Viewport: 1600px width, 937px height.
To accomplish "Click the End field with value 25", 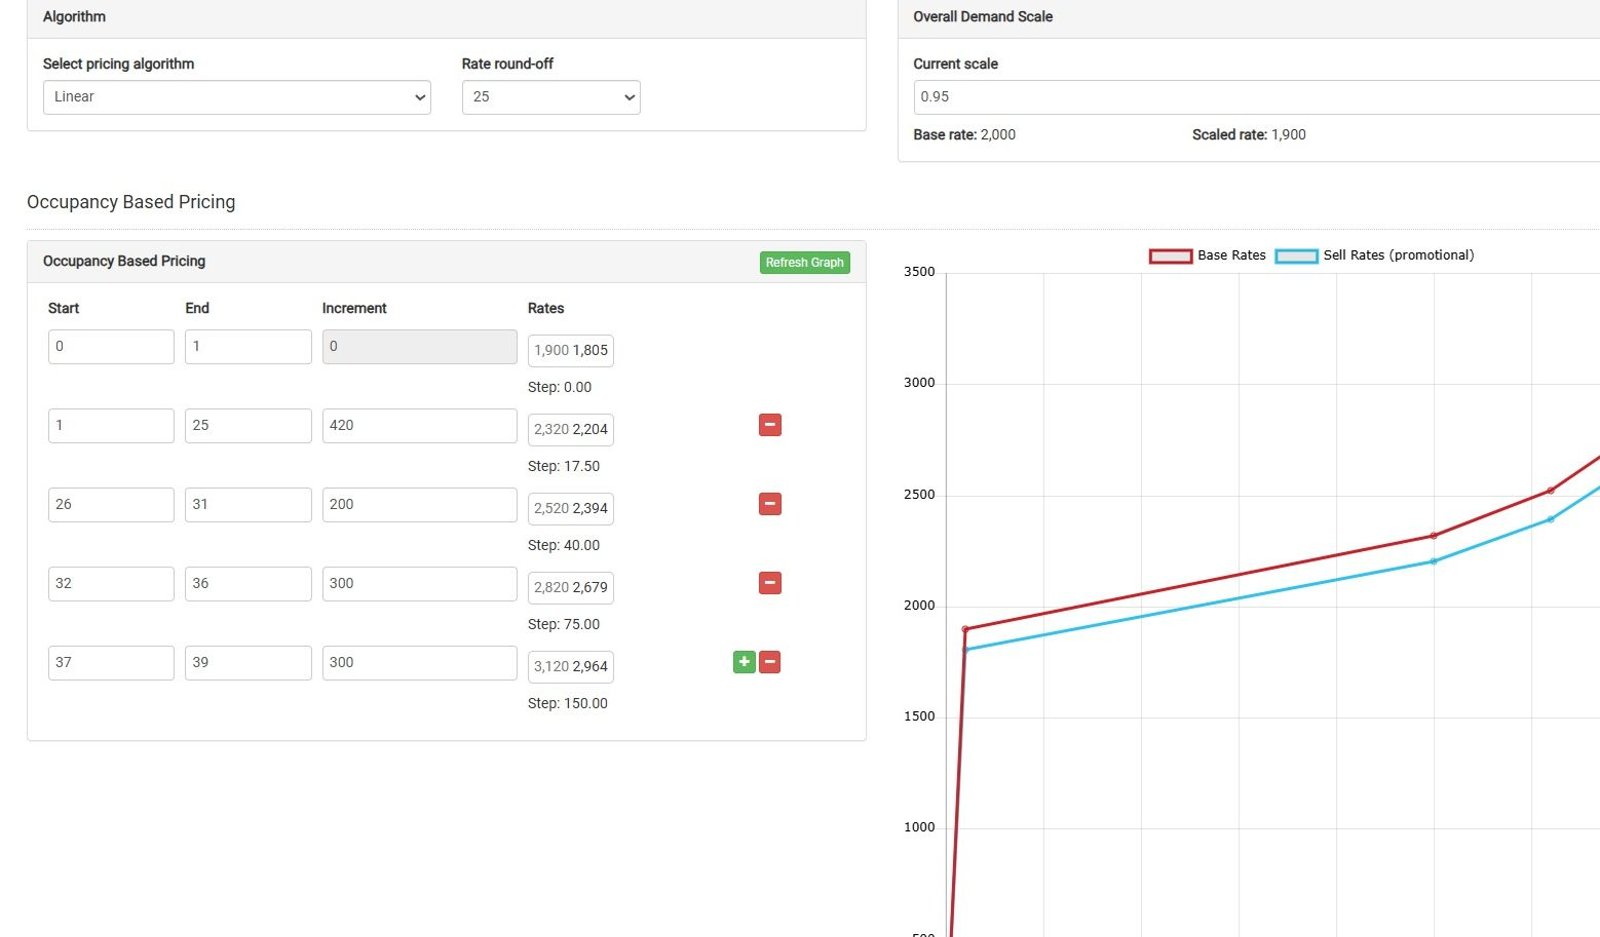I will tap(248, 425).
